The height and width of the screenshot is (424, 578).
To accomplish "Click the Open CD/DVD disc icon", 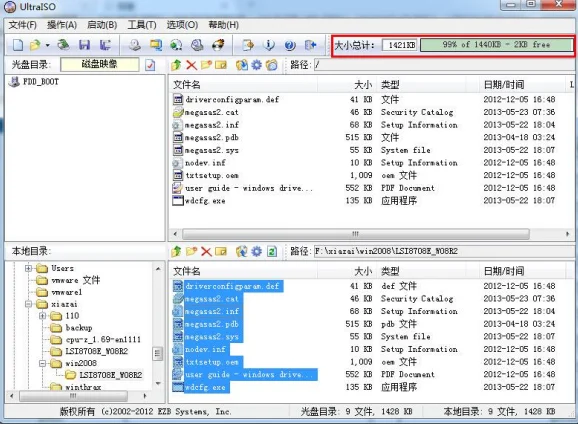I will (63, 45).
